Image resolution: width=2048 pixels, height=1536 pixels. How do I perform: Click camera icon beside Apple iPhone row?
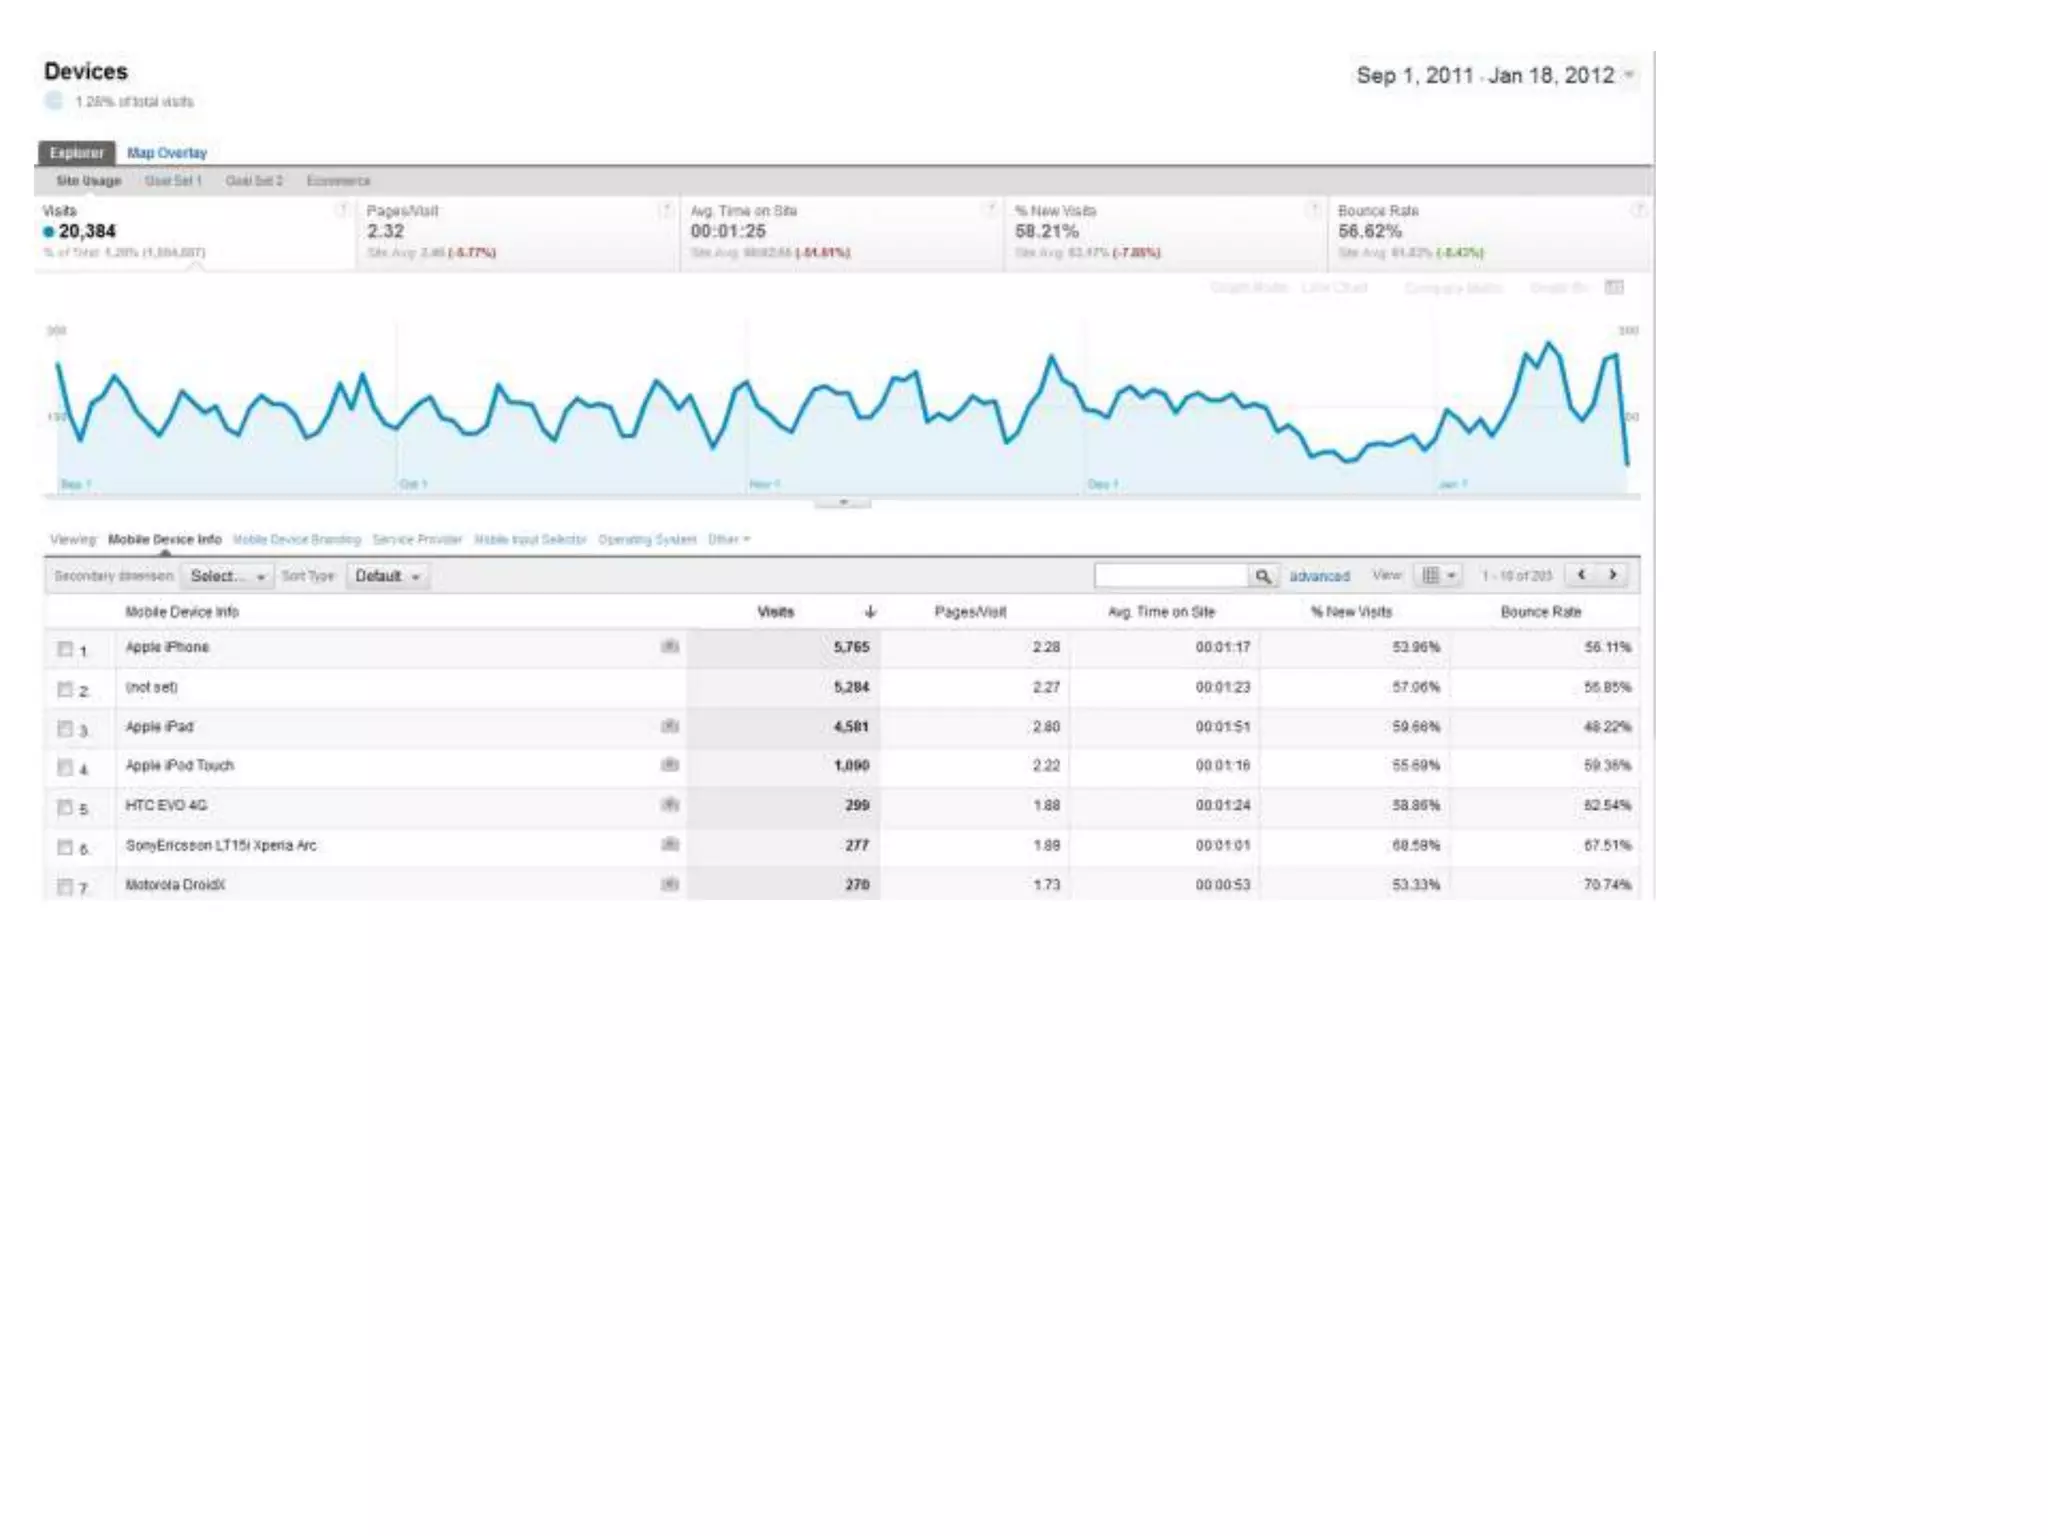click(x=670, y=647)
